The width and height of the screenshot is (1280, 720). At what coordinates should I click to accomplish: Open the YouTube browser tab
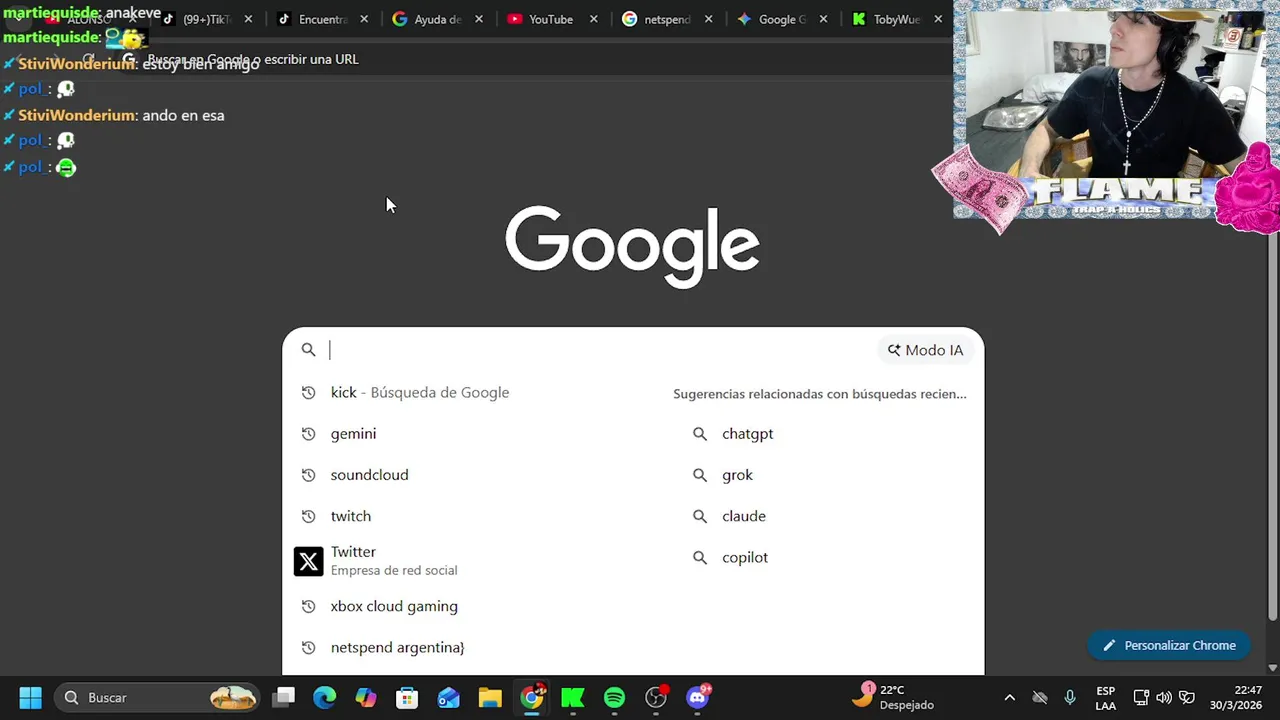tap(551, 19)
